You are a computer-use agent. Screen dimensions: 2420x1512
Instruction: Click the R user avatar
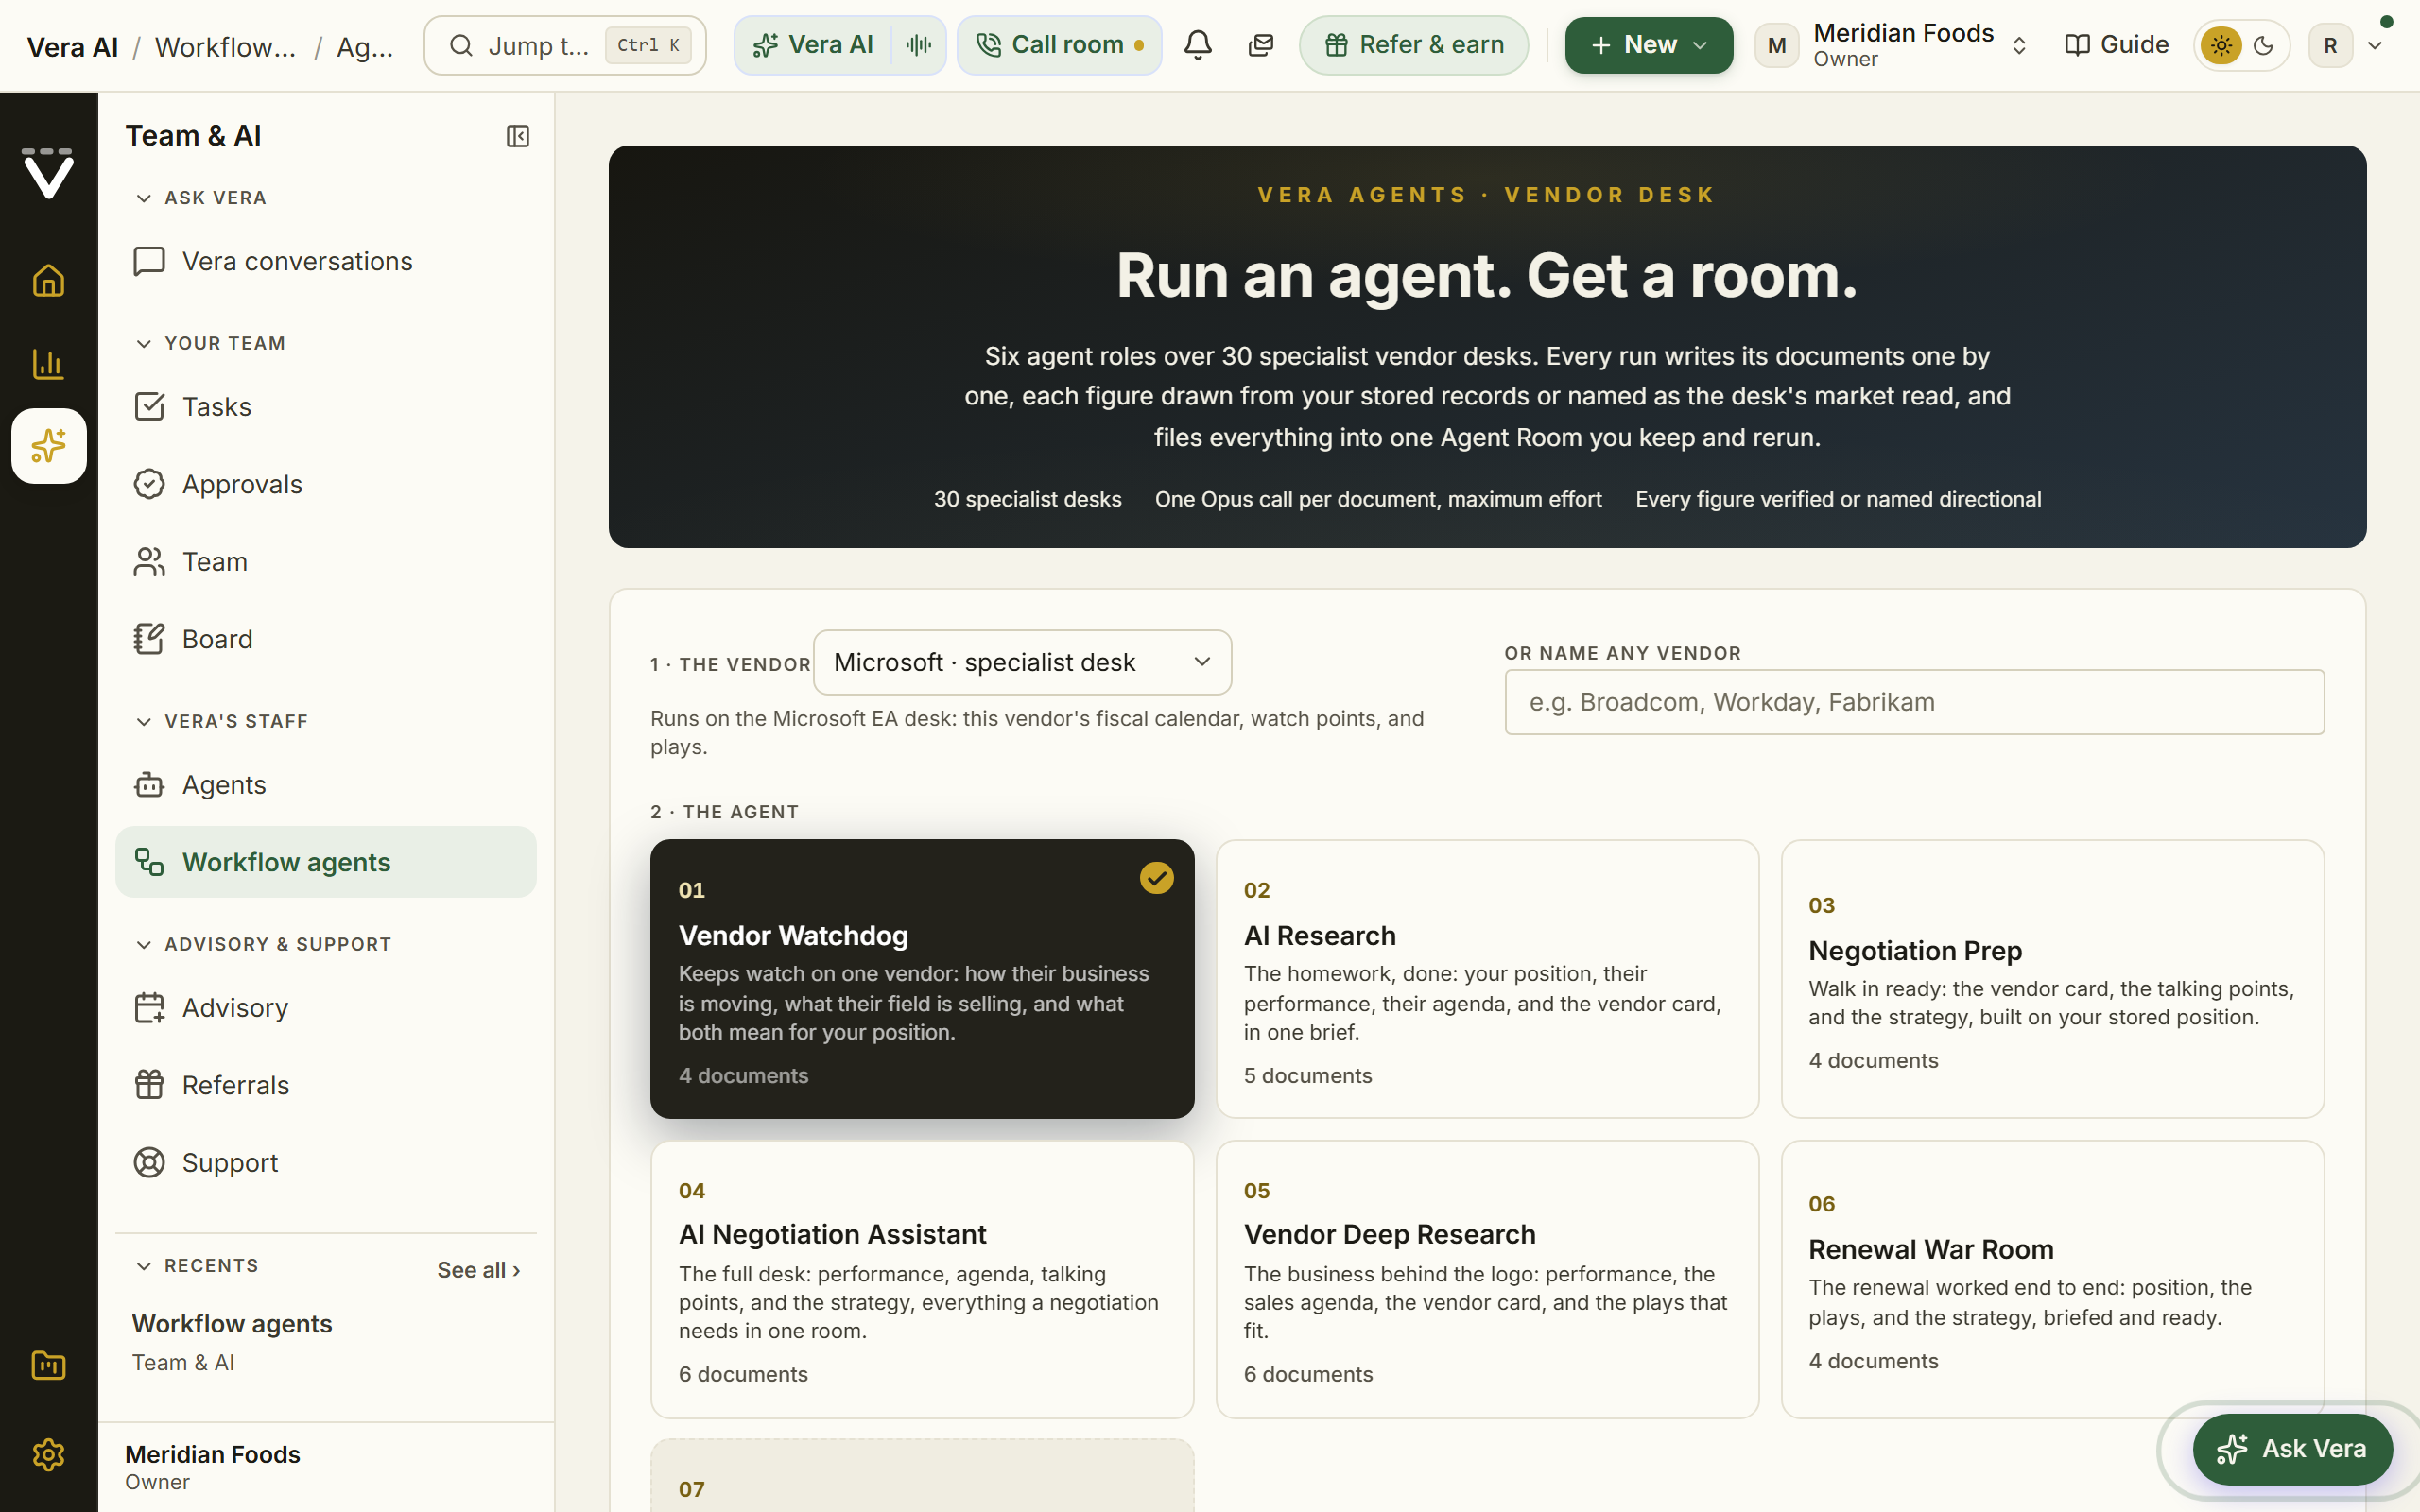pyautogui.click(x=2331, y=45)
